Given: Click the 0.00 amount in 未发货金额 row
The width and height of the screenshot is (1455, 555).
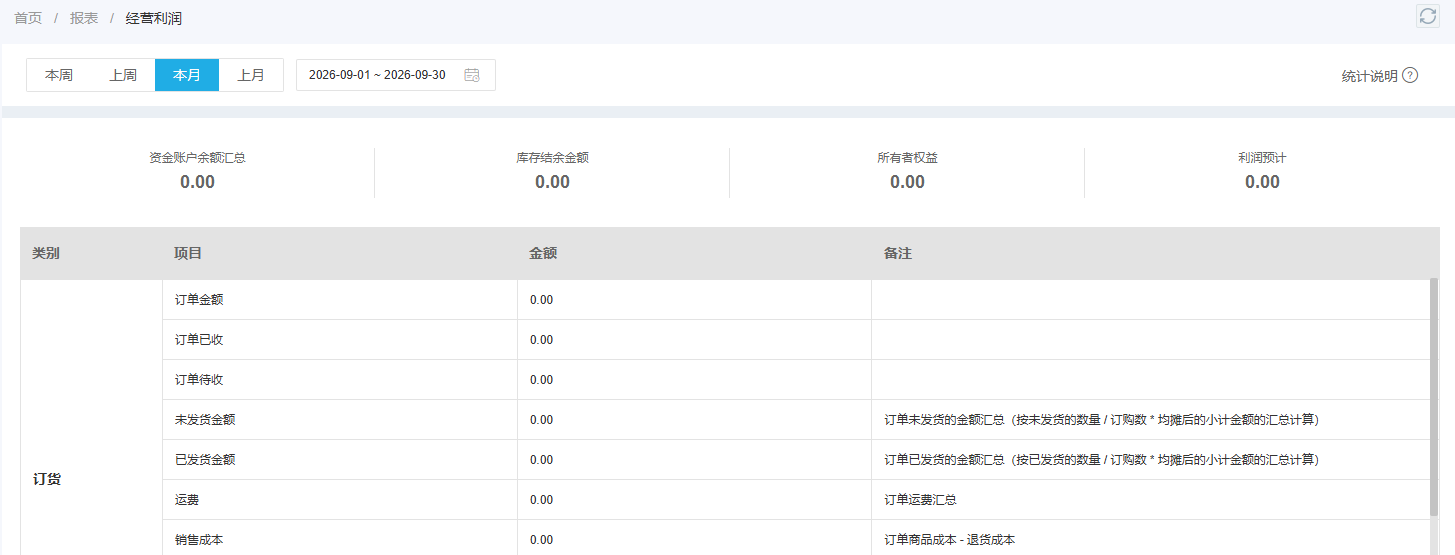Looking at the screenshot, I should click(541, 420).
